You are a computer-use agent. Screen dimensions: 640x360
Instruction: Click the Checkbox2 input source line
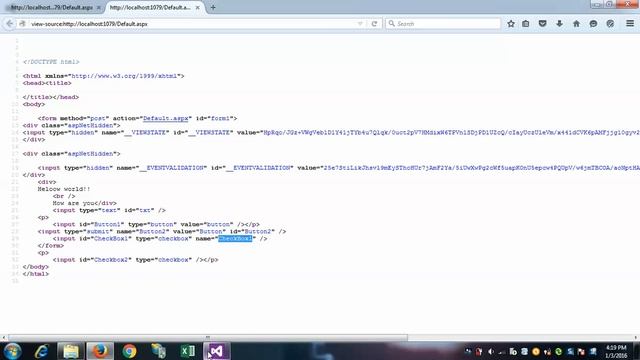[x=135, y=260]
